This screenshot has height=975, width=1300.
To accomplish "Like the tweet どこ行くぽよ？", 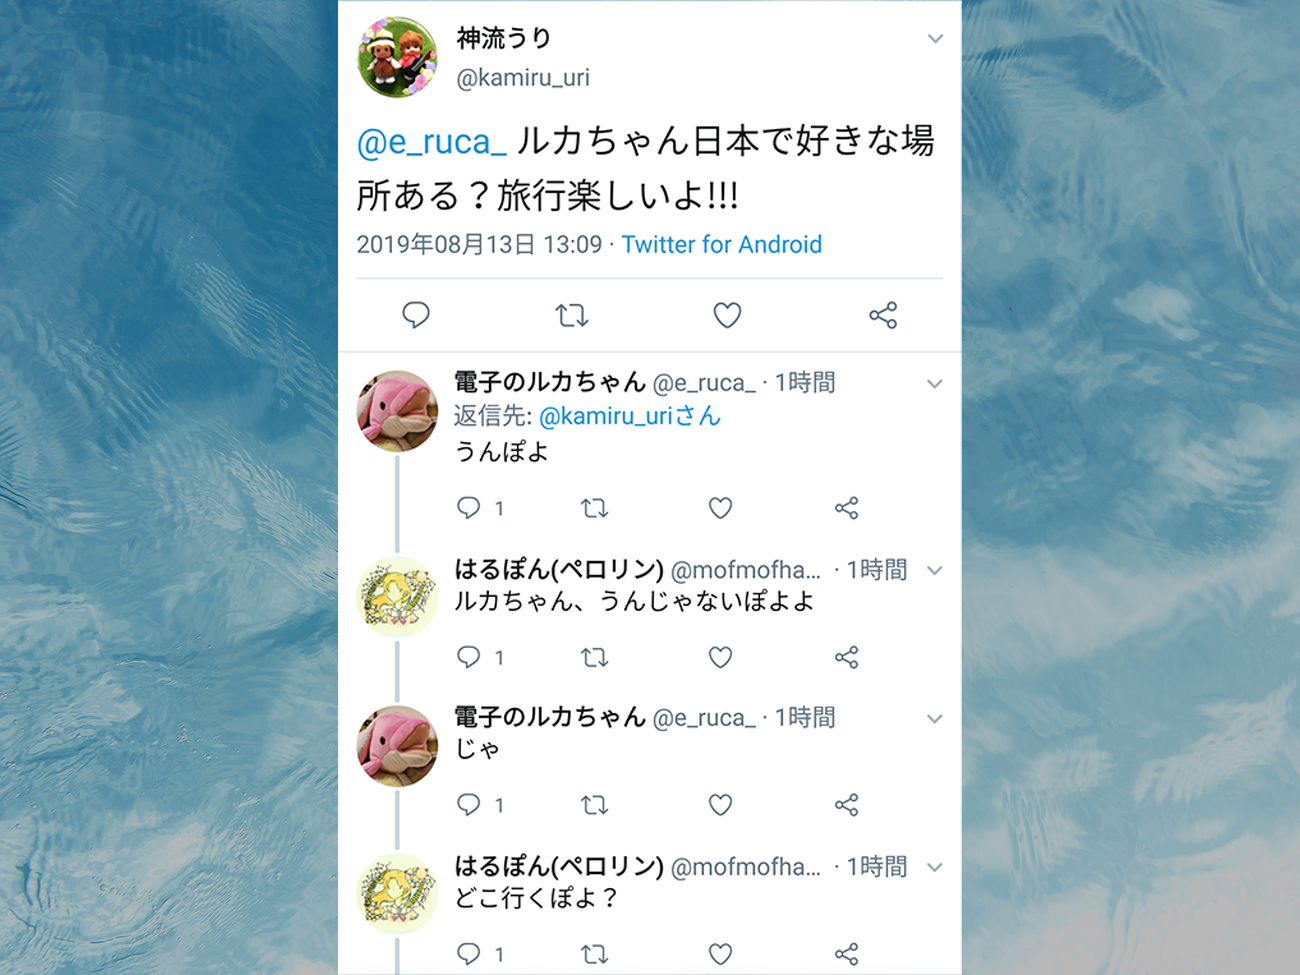I will [720, 953].
